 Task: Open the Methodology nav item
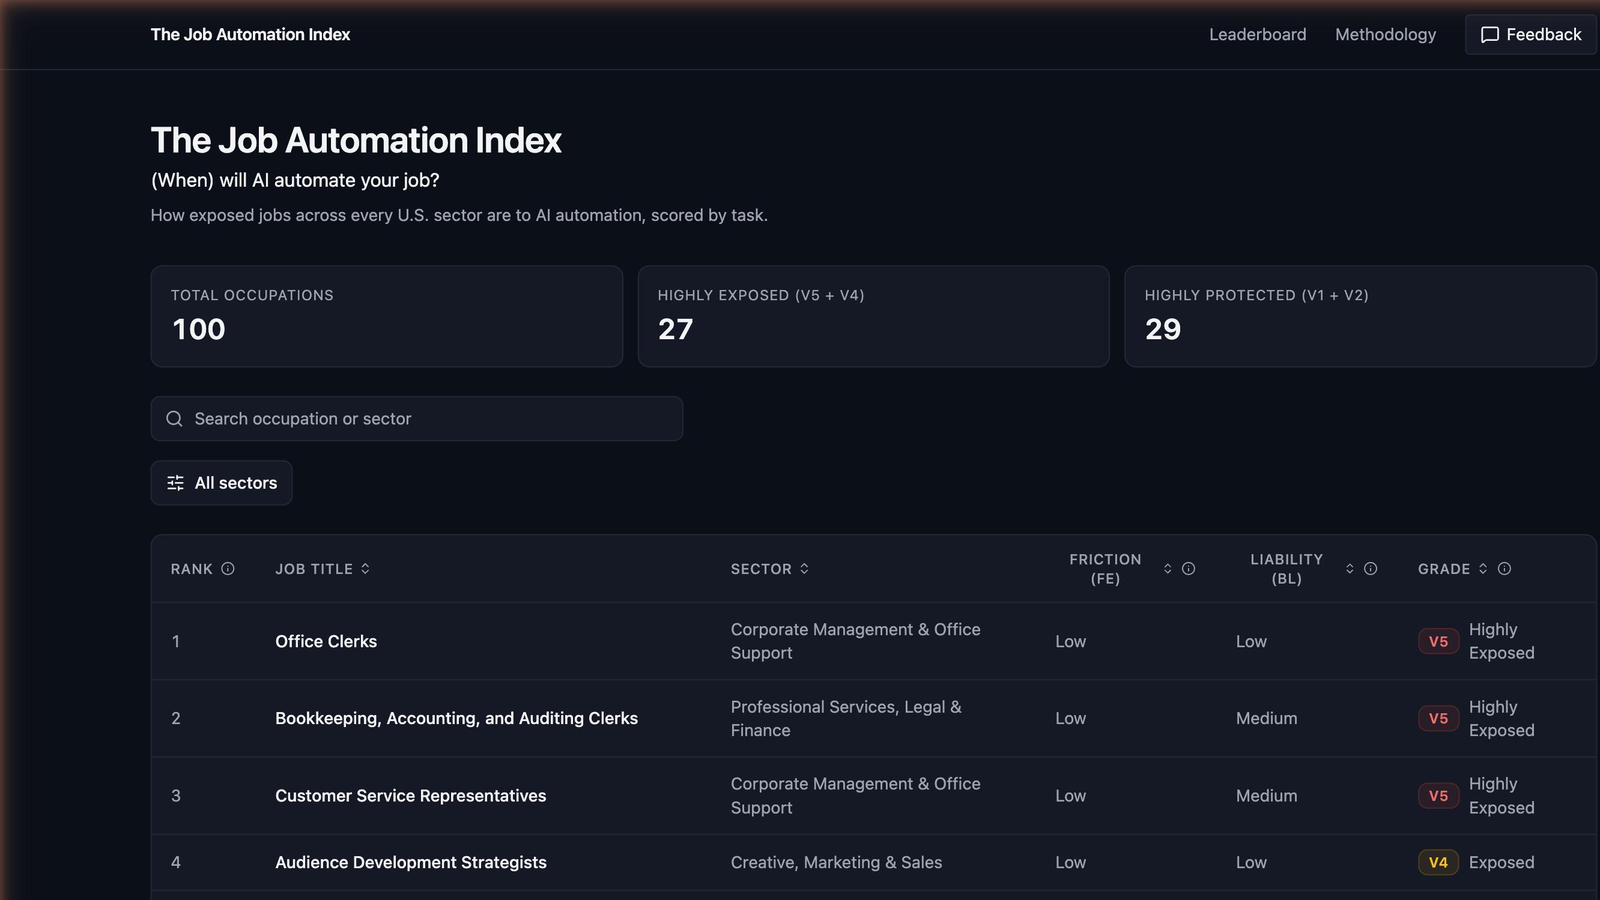tap(1385, 34)
